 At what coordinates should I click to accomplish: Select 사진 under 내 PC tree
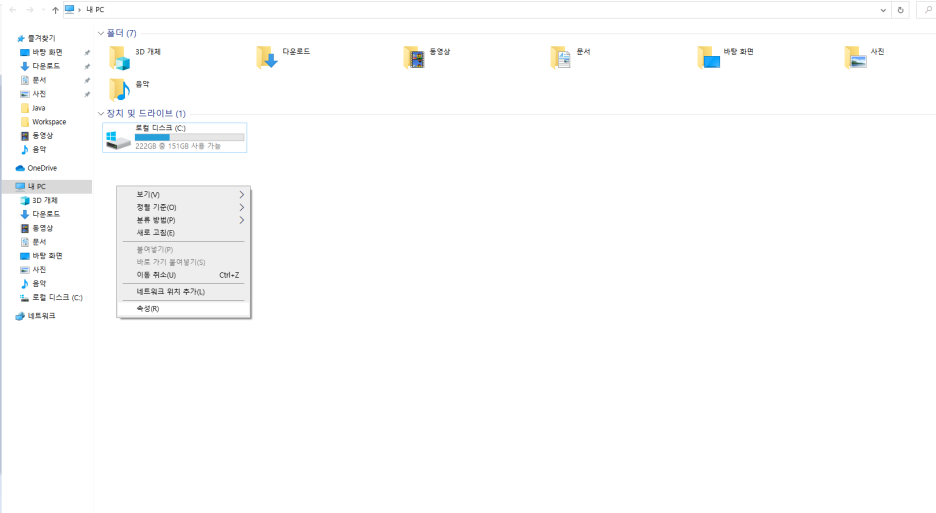(x=39, y=270)
